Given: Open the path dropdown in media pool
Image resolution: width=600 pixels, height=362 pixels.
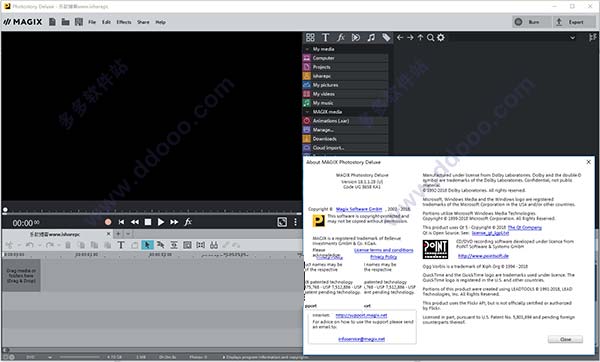Looking at the screenshot, I should [x=572, y=38].
